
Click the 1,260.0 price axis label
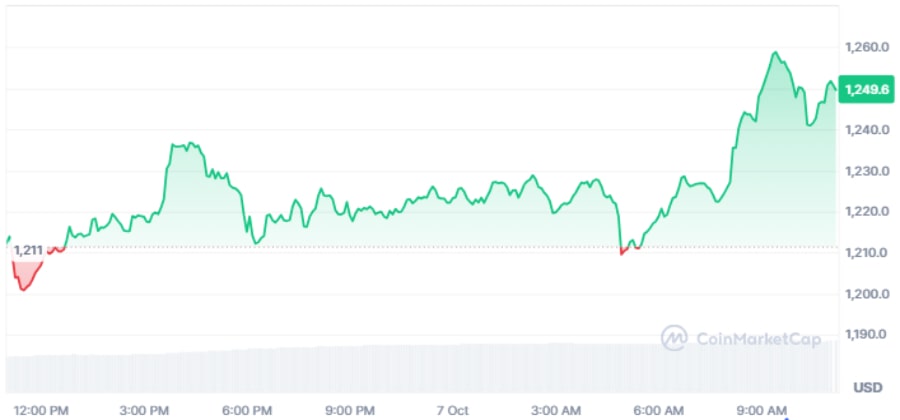pyautogui.click(x=867, y=47)
